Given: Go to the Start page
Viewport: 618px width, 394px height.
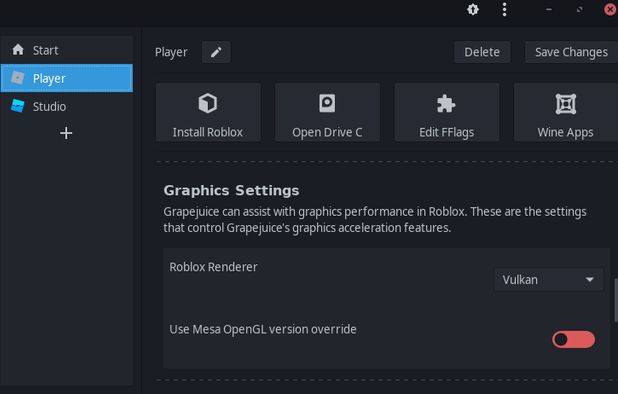Looking at the screenshot, I should tap(67, 50).
